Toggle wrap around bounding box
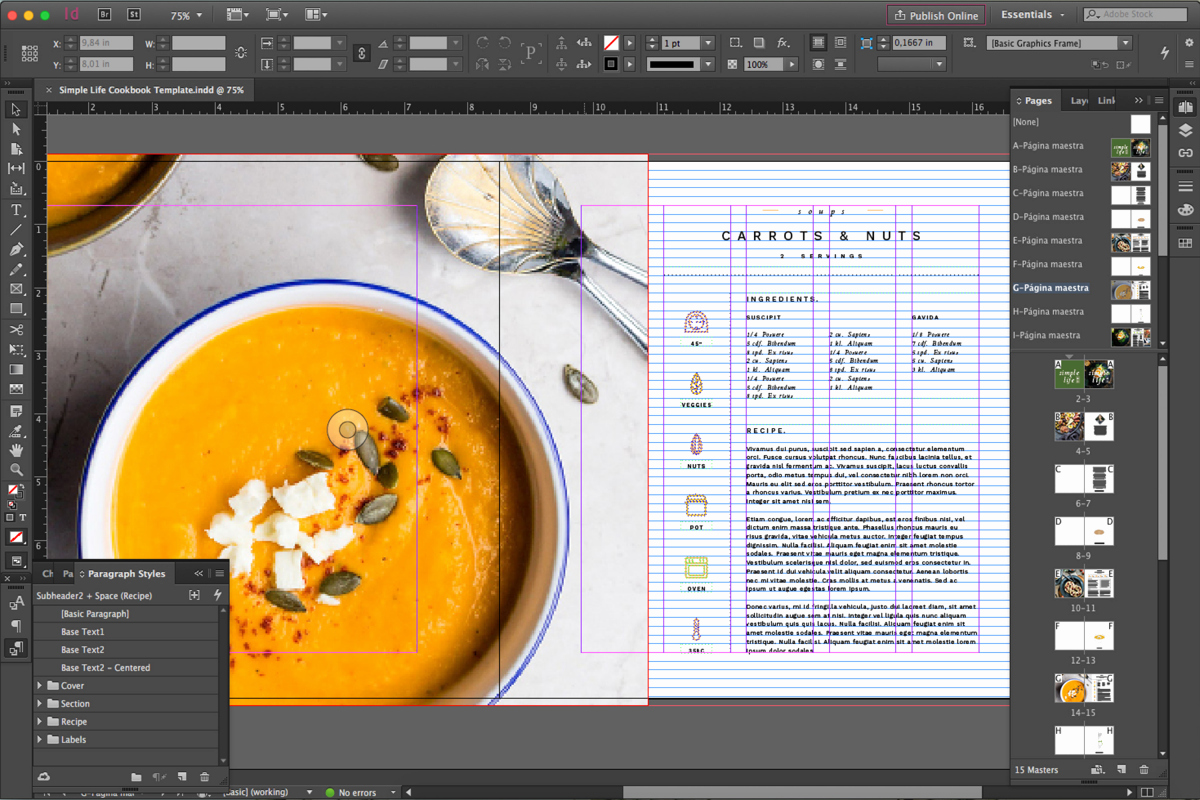The image size is (1200, 800). coord(840,43)
